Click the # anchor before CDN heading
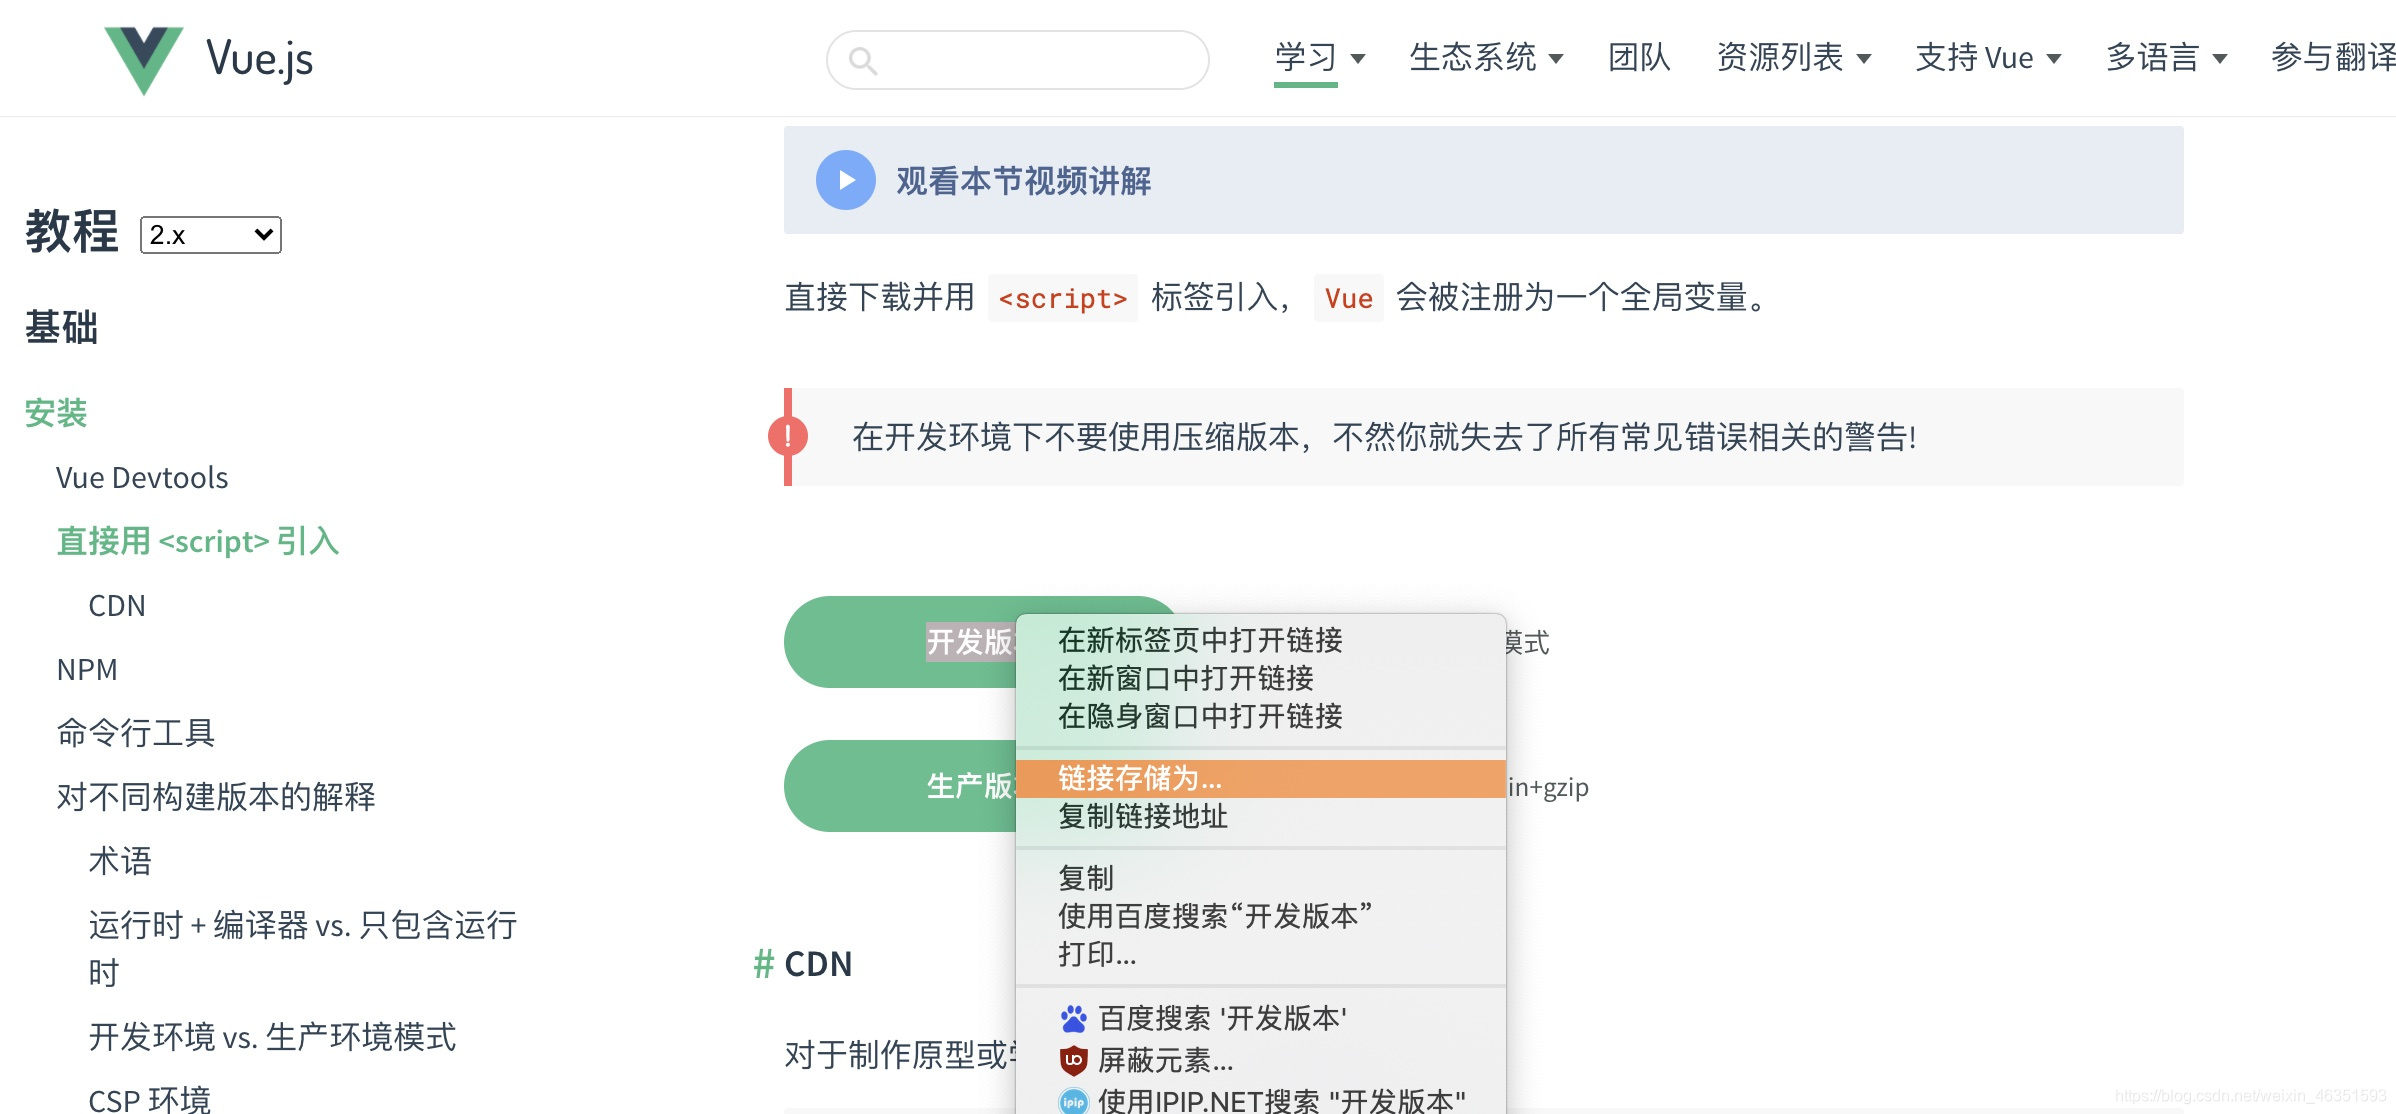Viewport: 2396px width, 1114px height. click(x=764, y=964)
